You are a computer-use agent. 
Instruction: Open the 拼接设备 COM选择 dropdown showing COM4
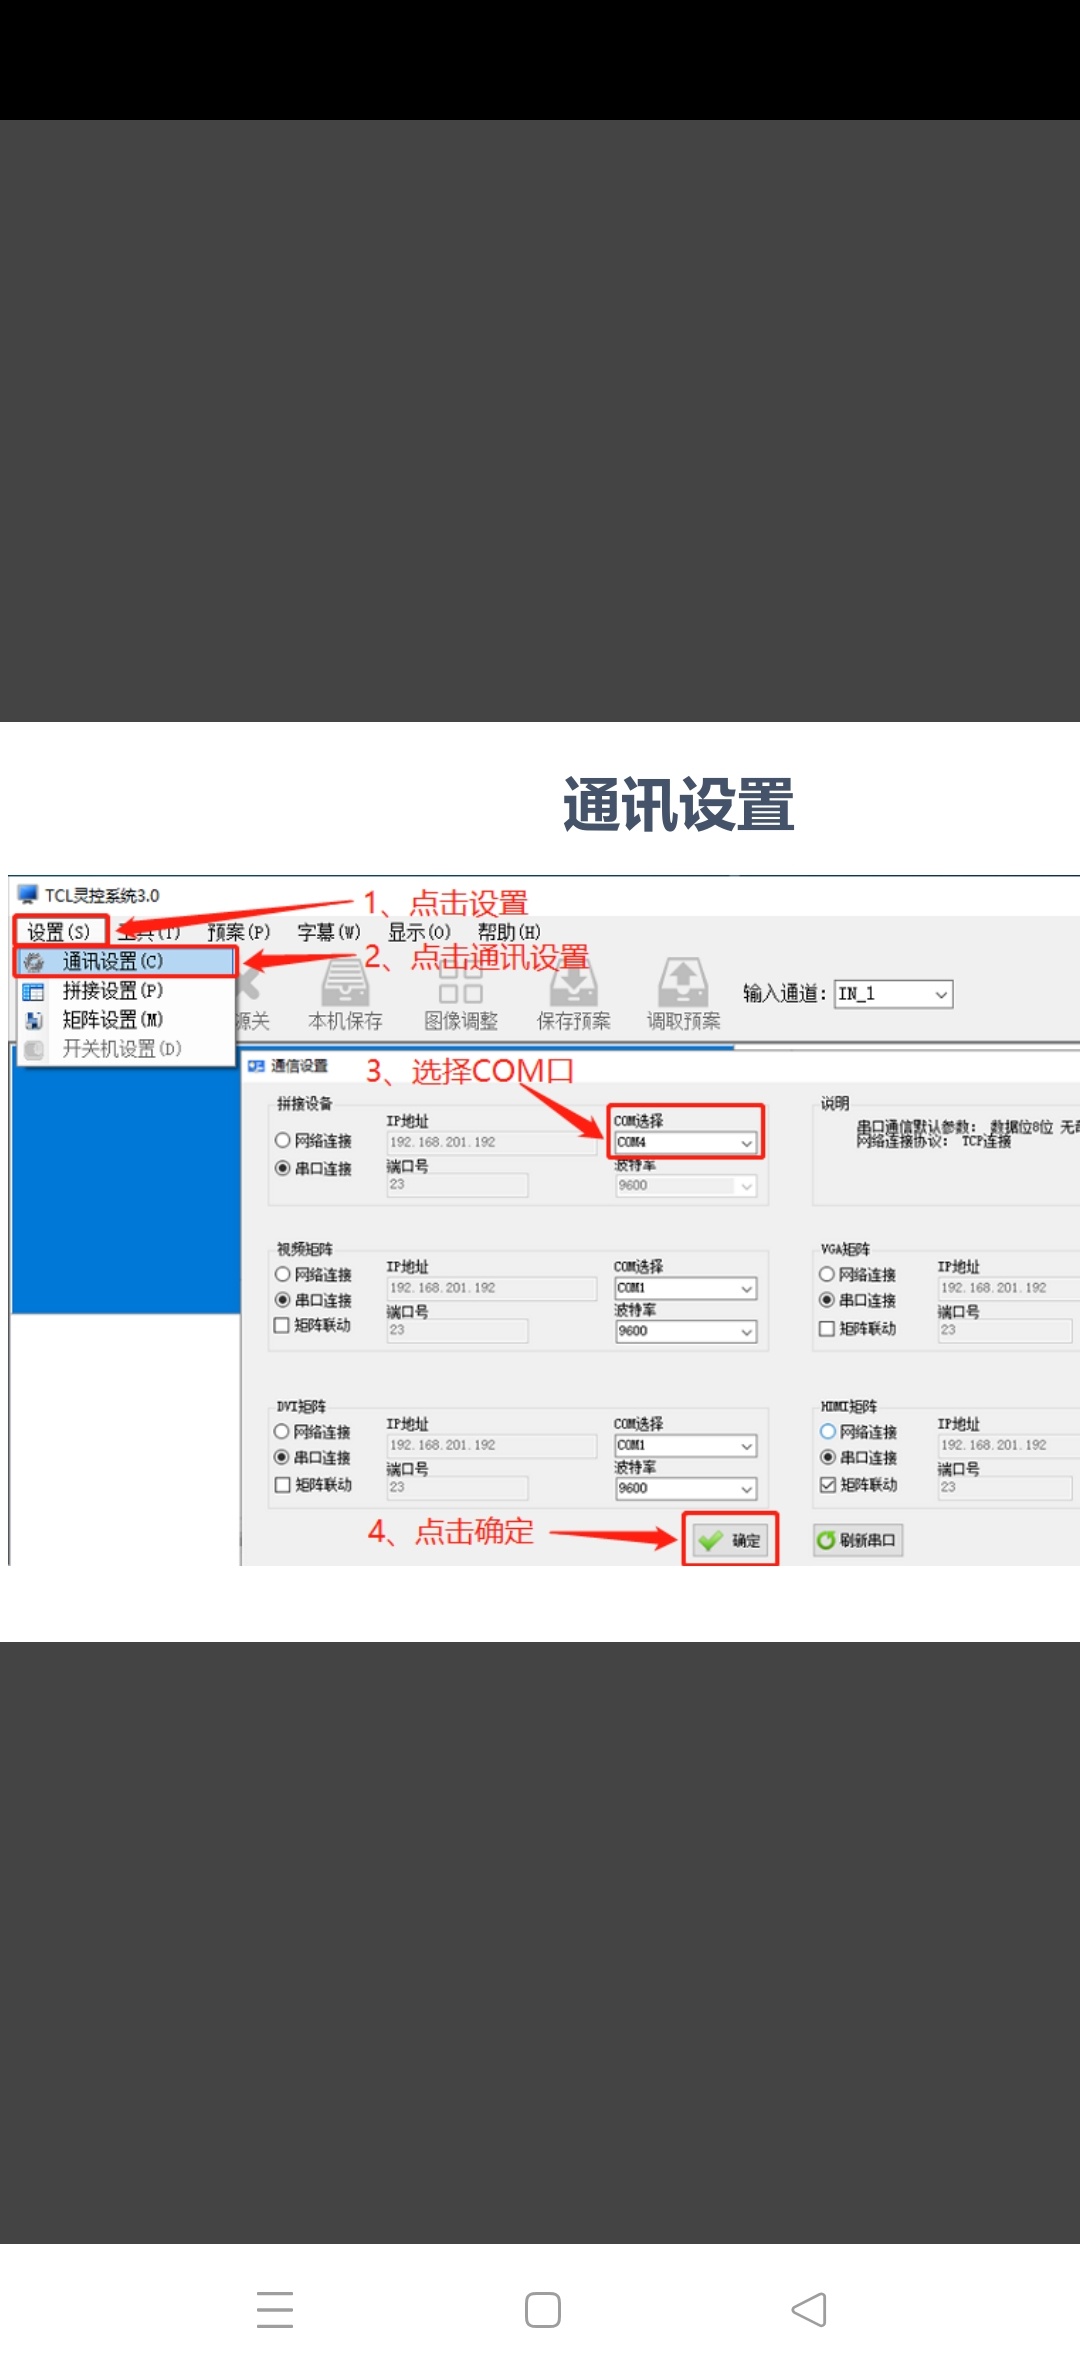click(x=686, y=1142)
